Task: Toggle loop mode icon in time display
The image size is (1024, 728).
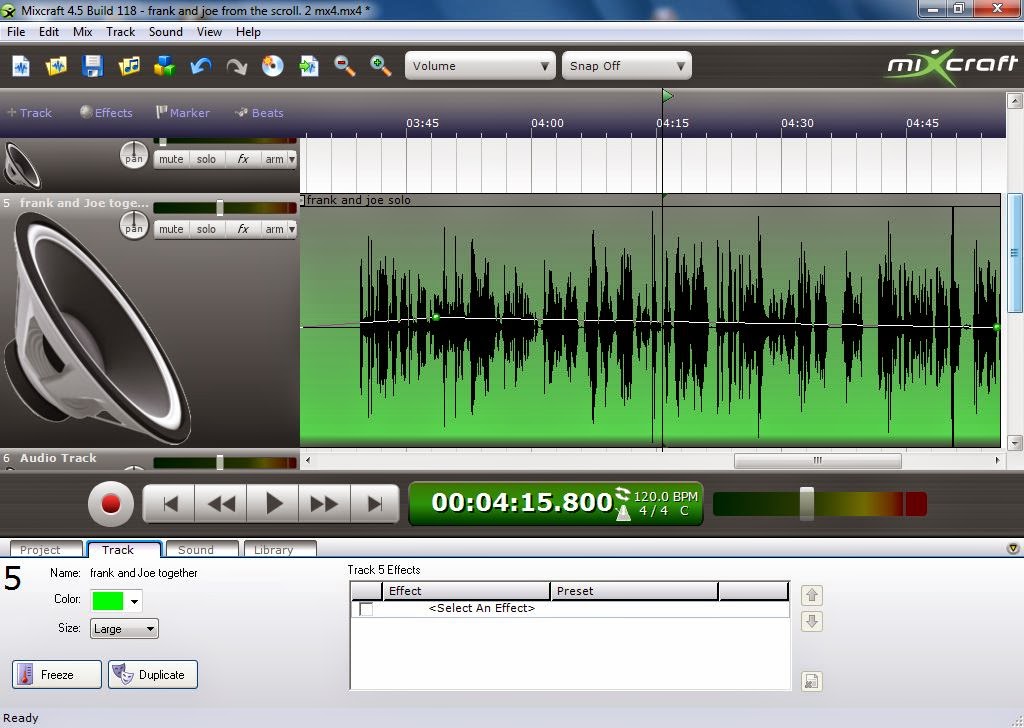Action: (624, 495)
